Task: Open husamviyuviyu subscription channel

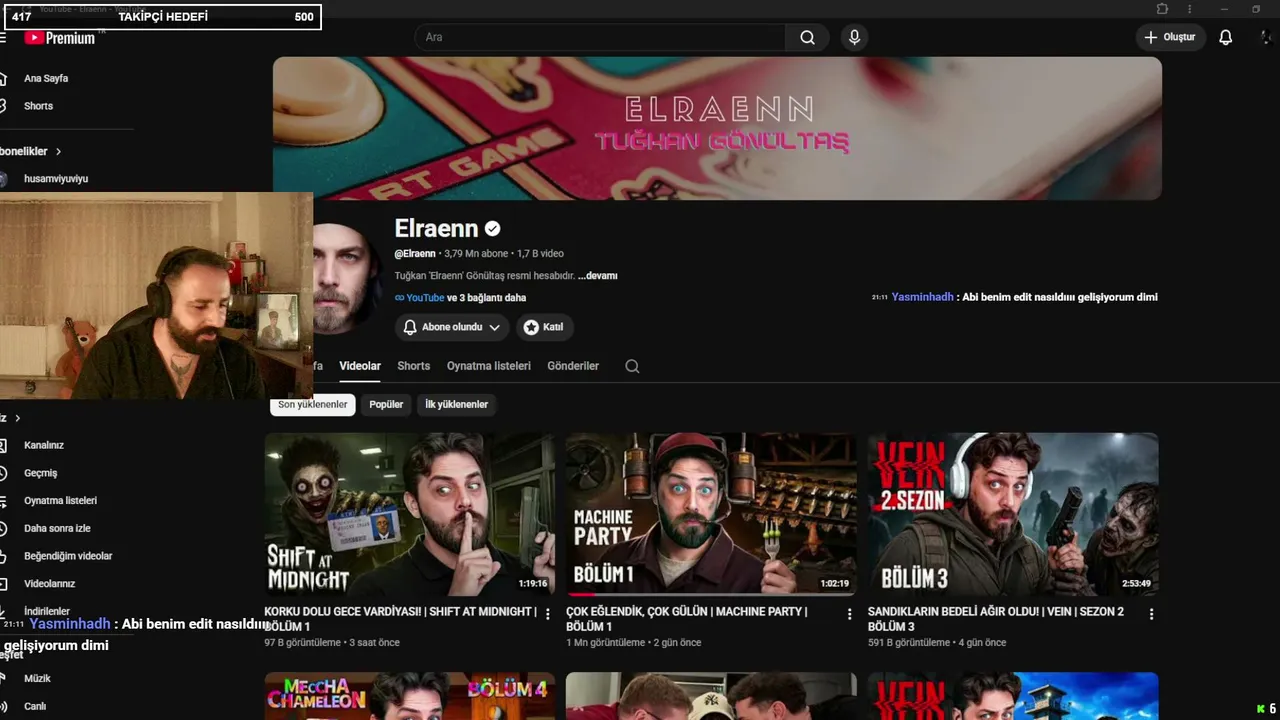Action: pos(56,179)
